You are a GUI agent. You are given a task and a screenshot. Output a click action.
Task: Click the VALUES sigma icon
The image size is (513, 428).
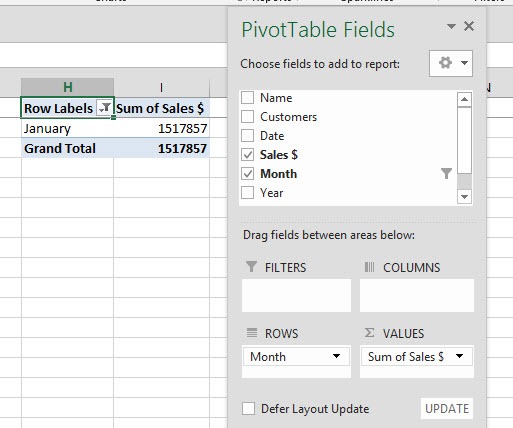(369, 333)
